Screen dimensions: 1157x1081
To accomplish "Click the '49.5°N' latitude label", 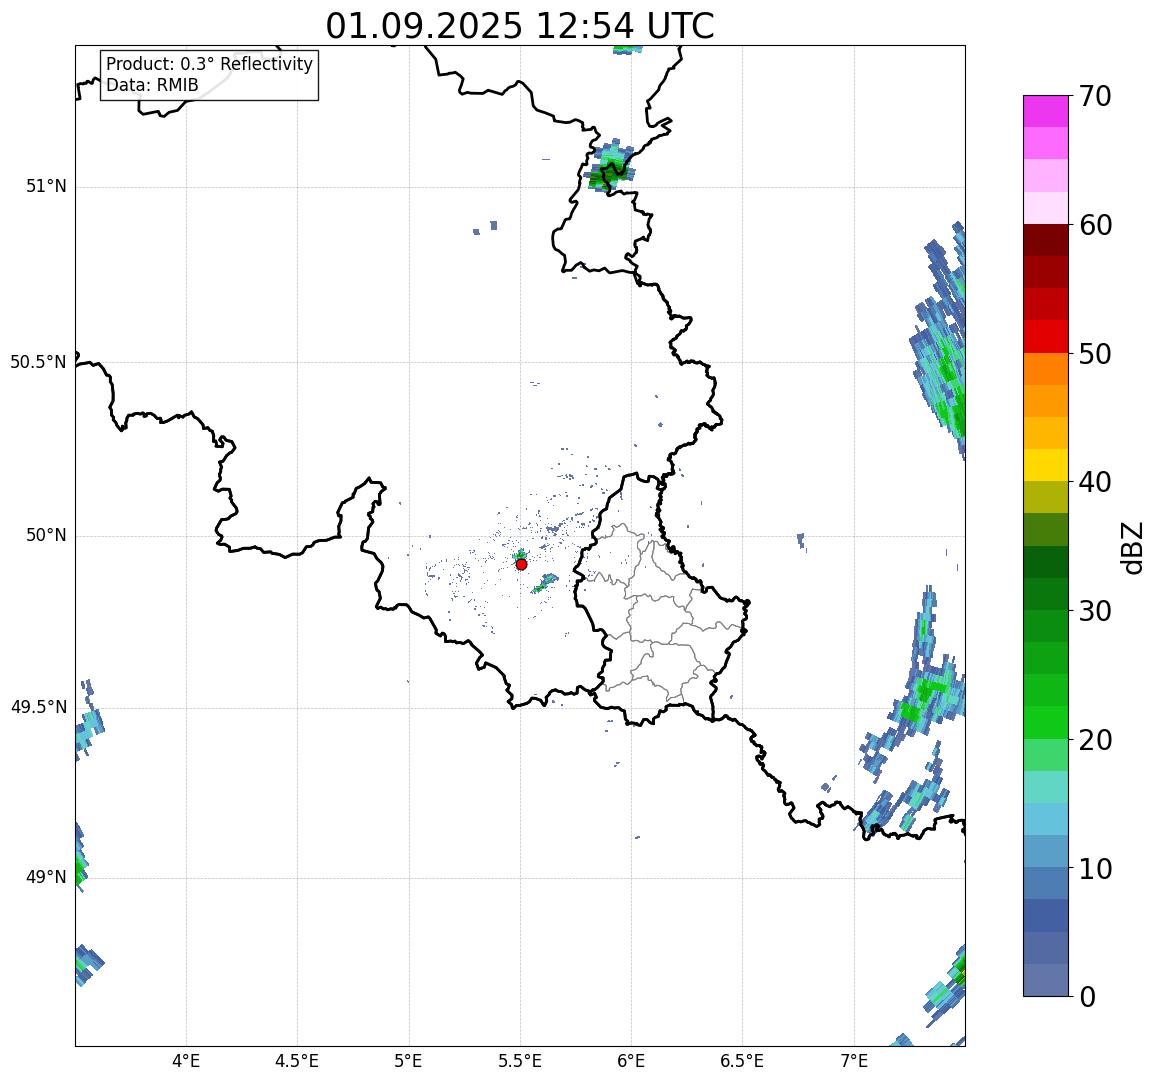I will (38, 708).
